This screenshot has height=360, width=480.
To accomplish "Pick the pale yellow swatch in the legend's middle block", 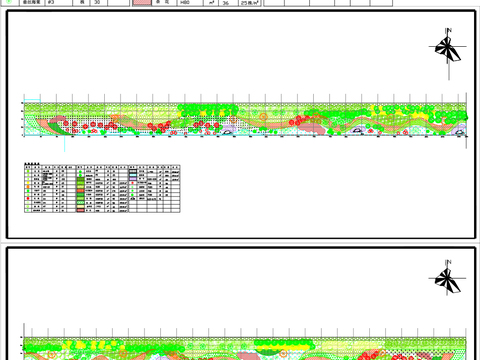I will 80,206.
